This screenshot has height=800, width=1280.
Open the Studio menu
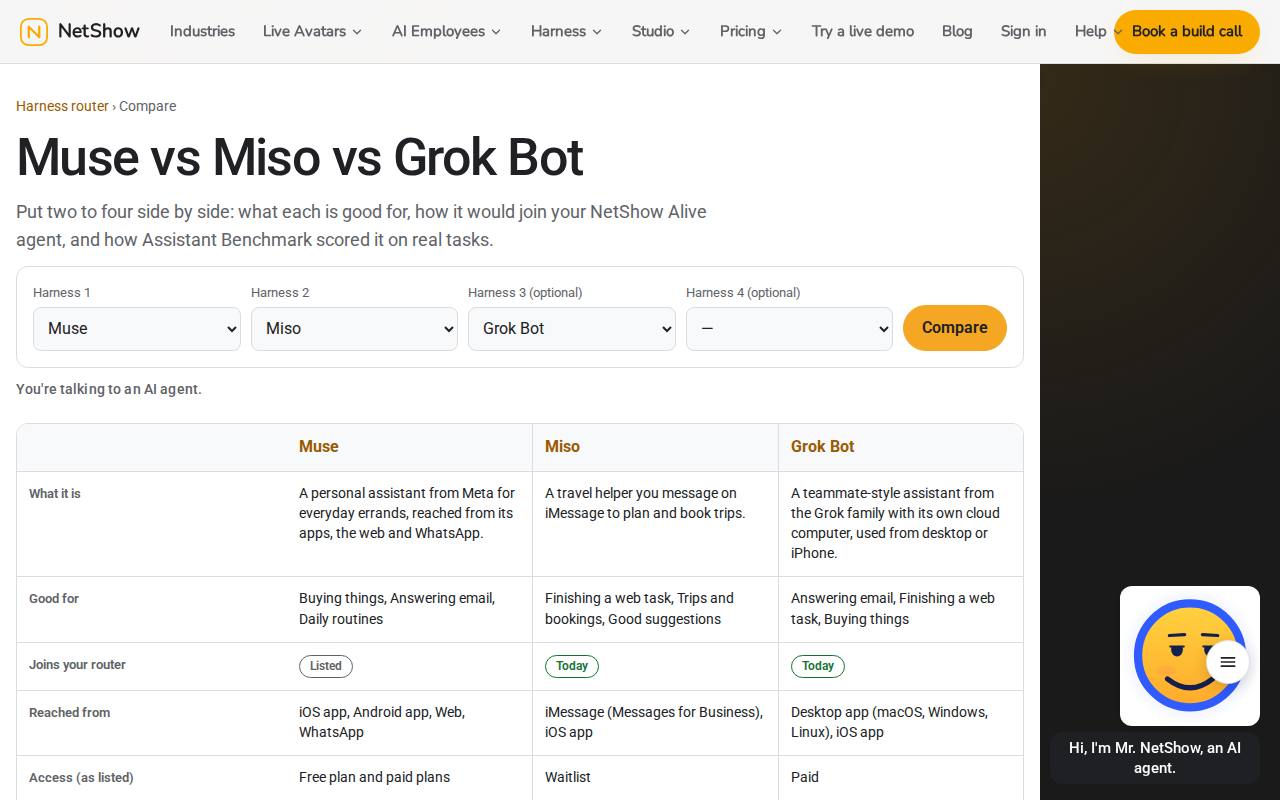click(x=660, y=31)
